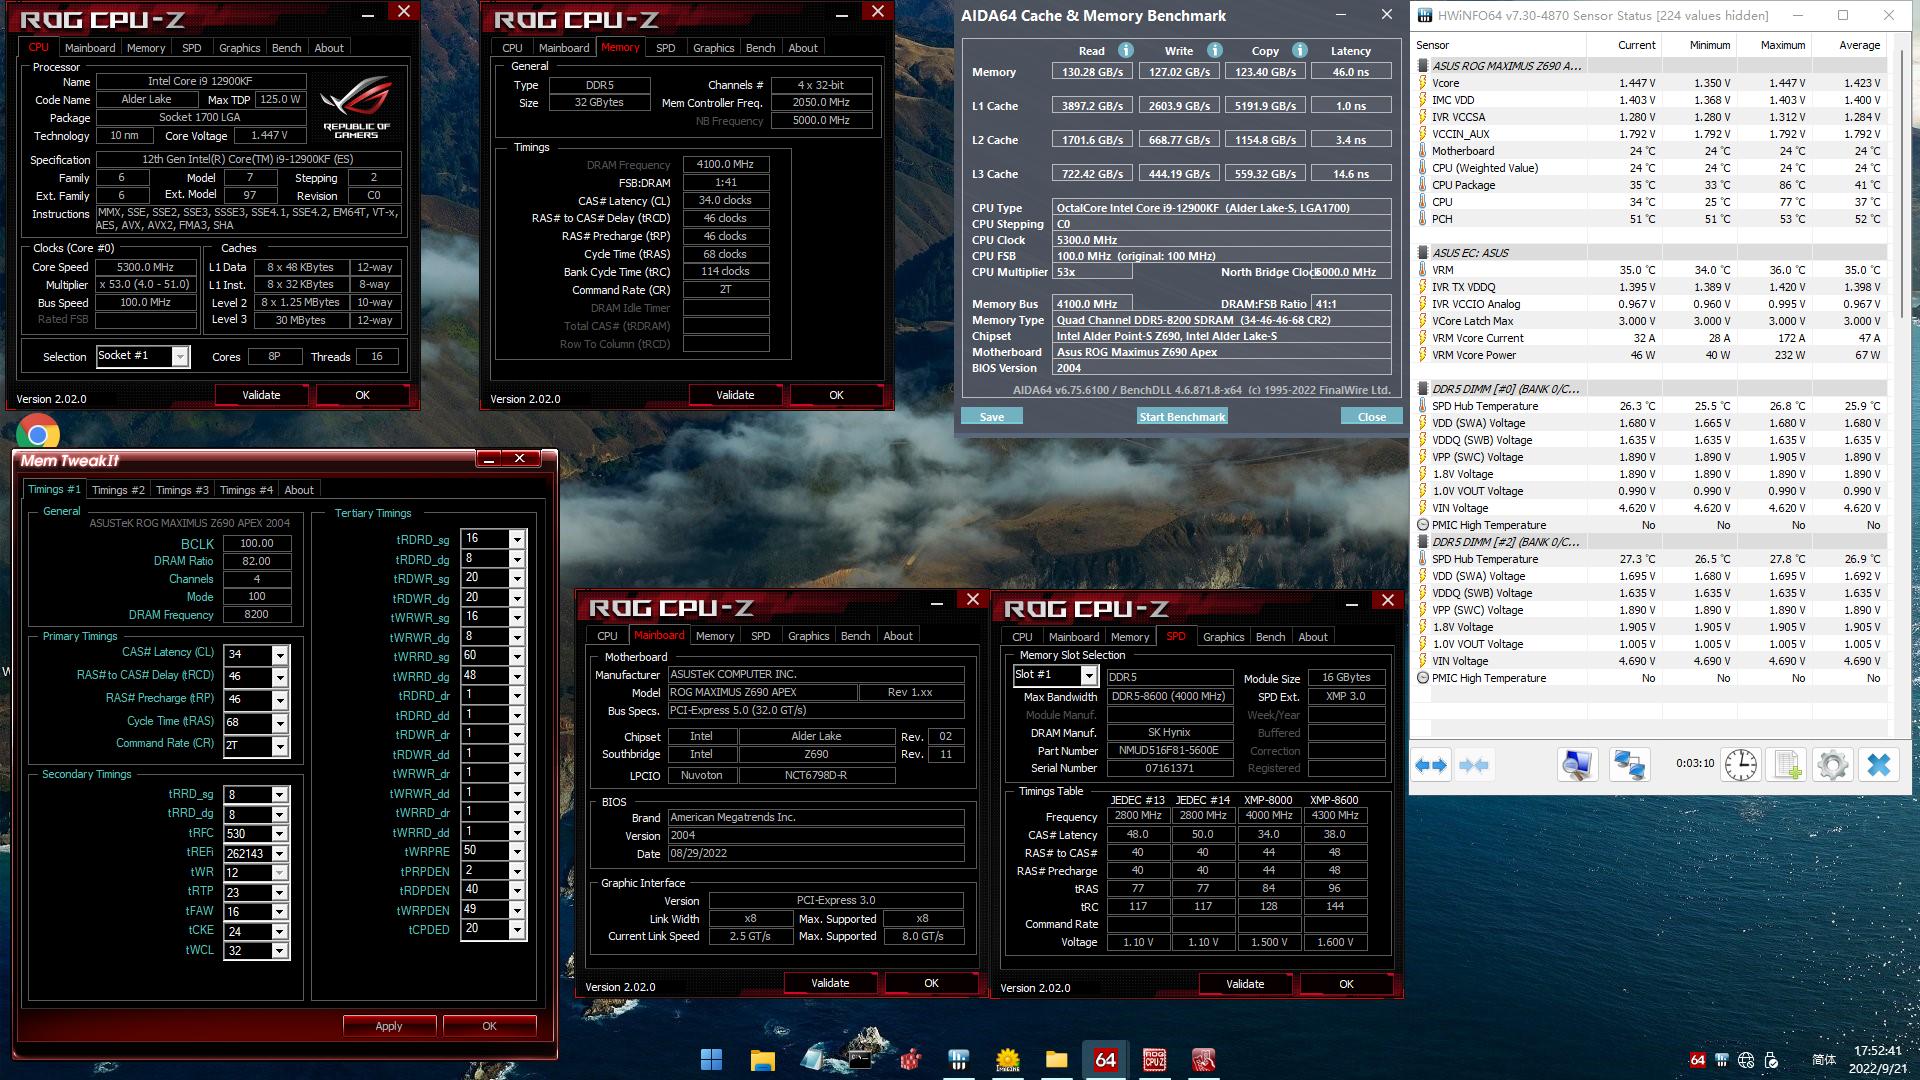
Task: Click taskbar clock showing 17:52:41
Action: point(1877,1051)
